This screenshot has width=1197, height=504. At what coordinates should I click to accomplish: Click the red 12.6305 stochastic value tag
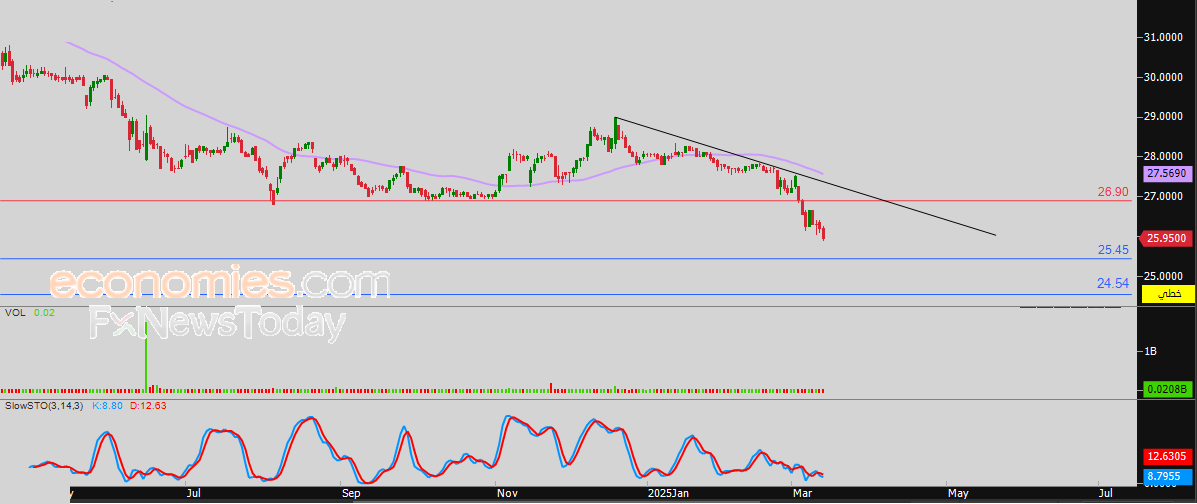coord(1168,457)
